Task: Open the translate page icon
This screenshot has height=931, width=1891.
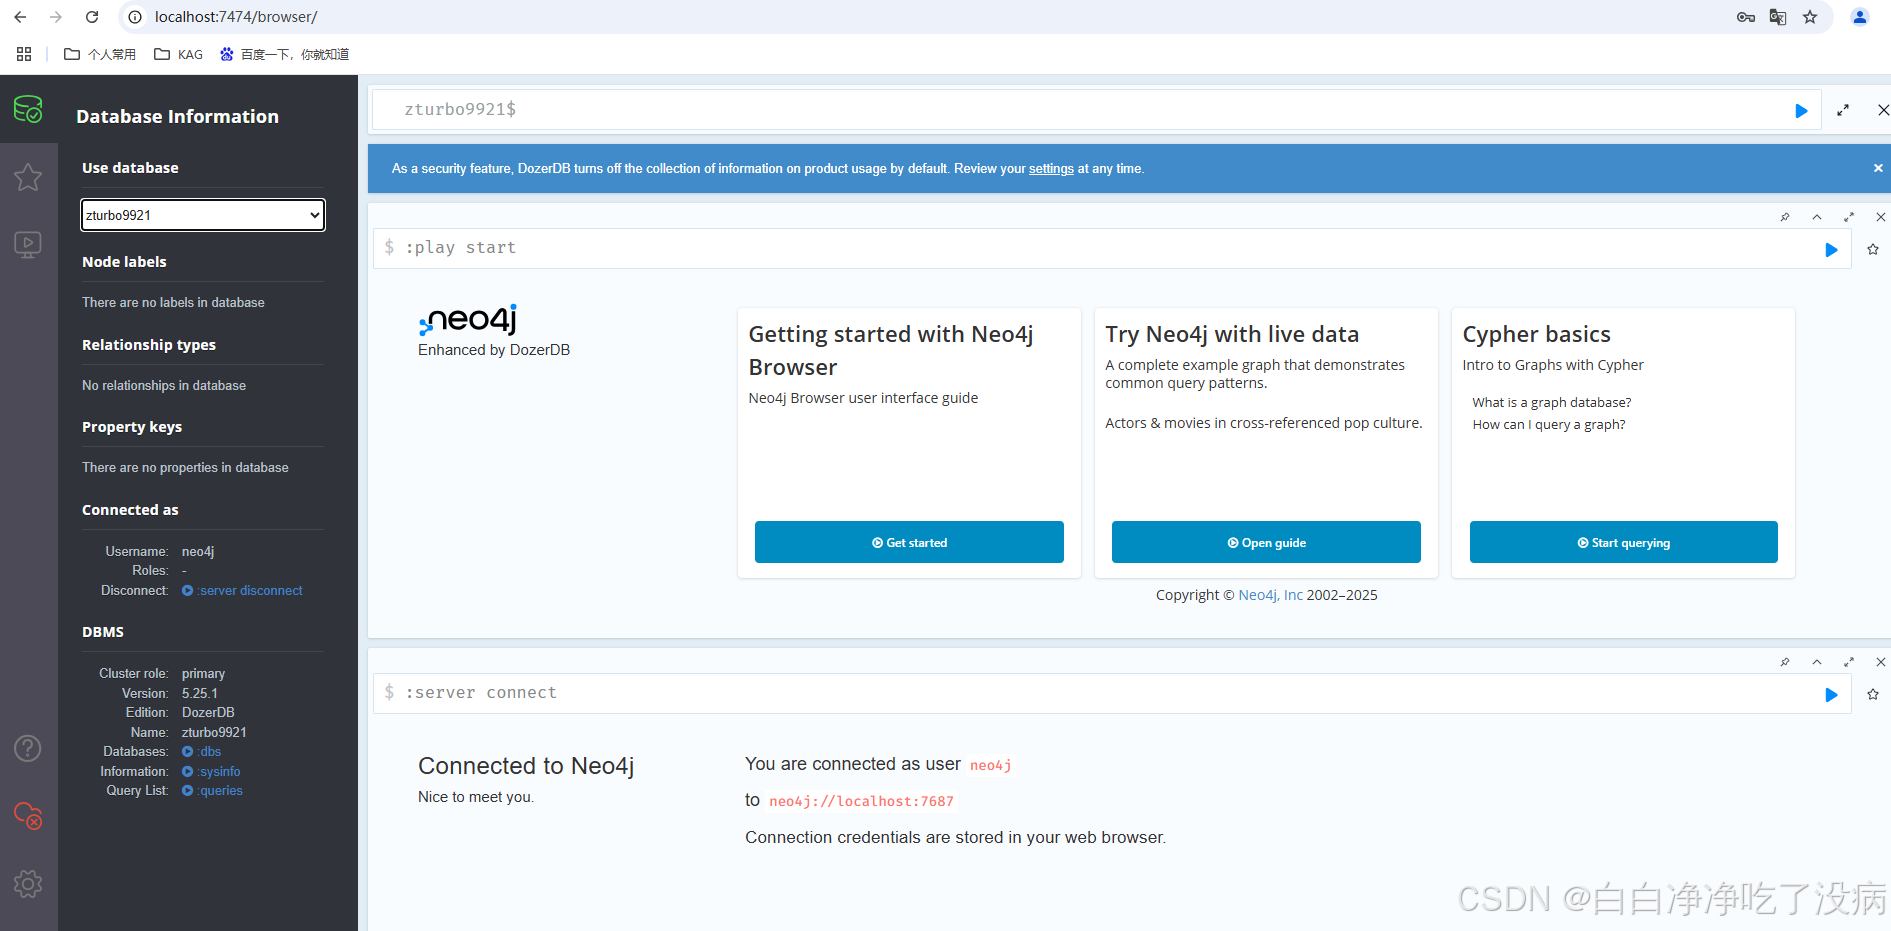Action: click(x=1778, y=17)
